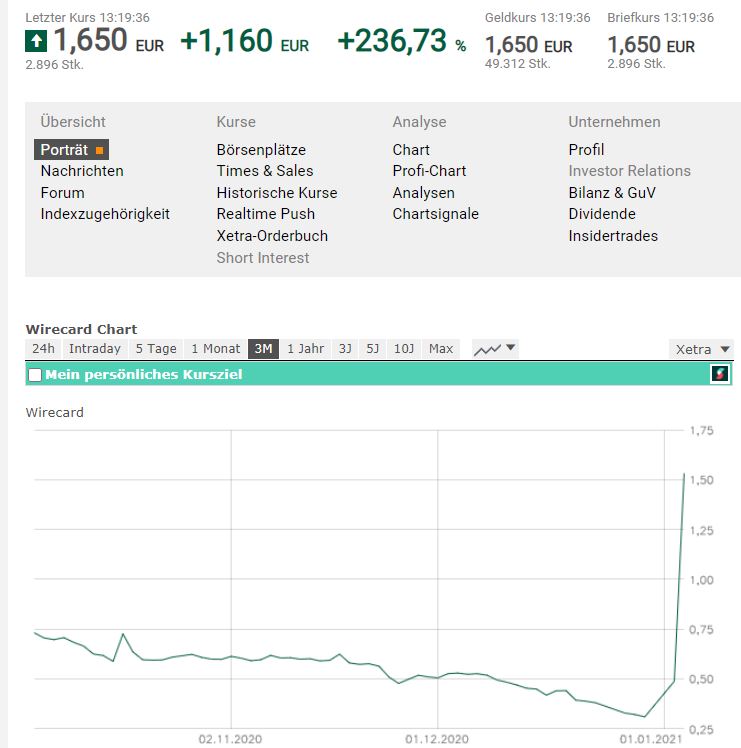Viewport: 741px width, 748px height.
Task: Open the Xetra-Orderbuch link
Action: coord(272,236)
